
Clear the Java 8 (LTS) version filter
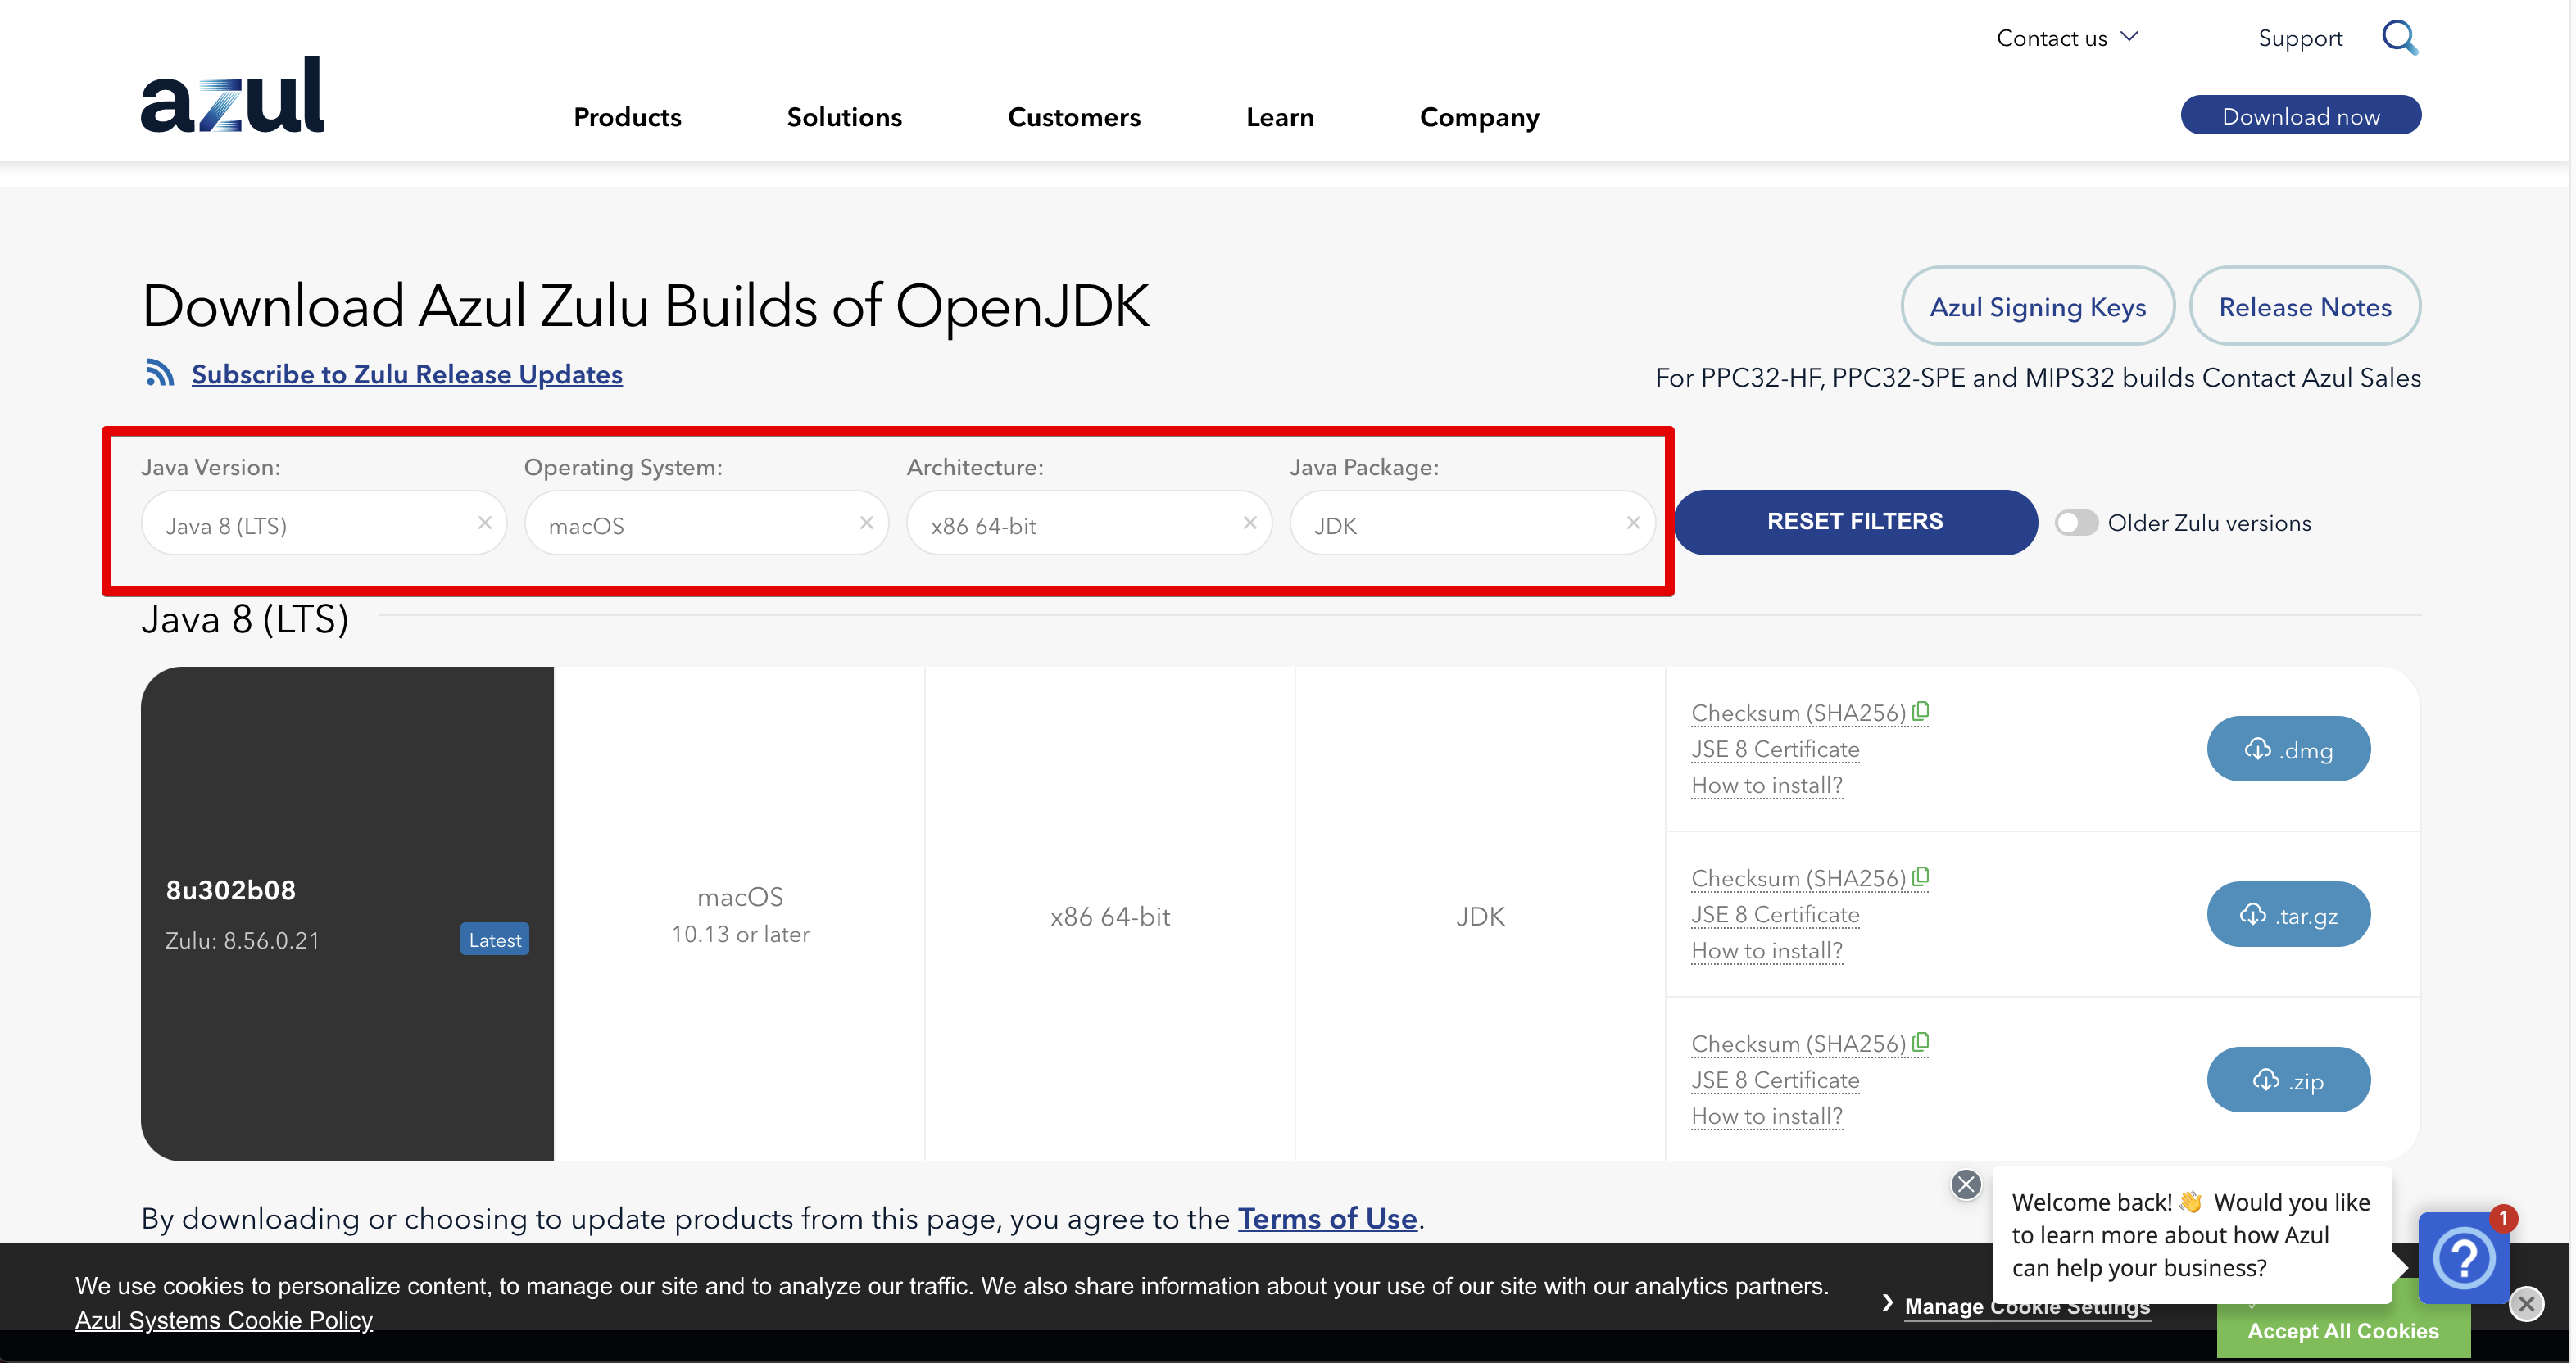click(485, 522)
